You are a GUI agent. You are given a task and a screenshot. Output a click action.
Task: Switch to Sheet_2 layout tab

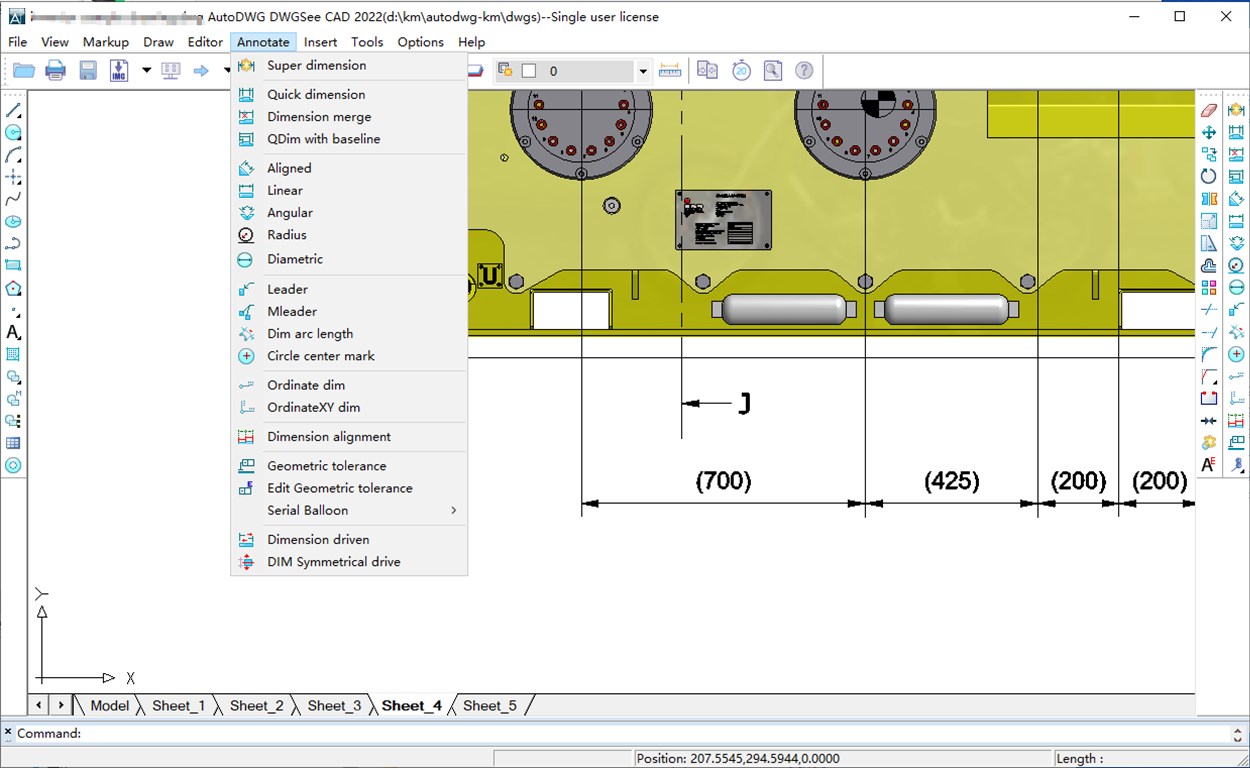click(256, 706)
